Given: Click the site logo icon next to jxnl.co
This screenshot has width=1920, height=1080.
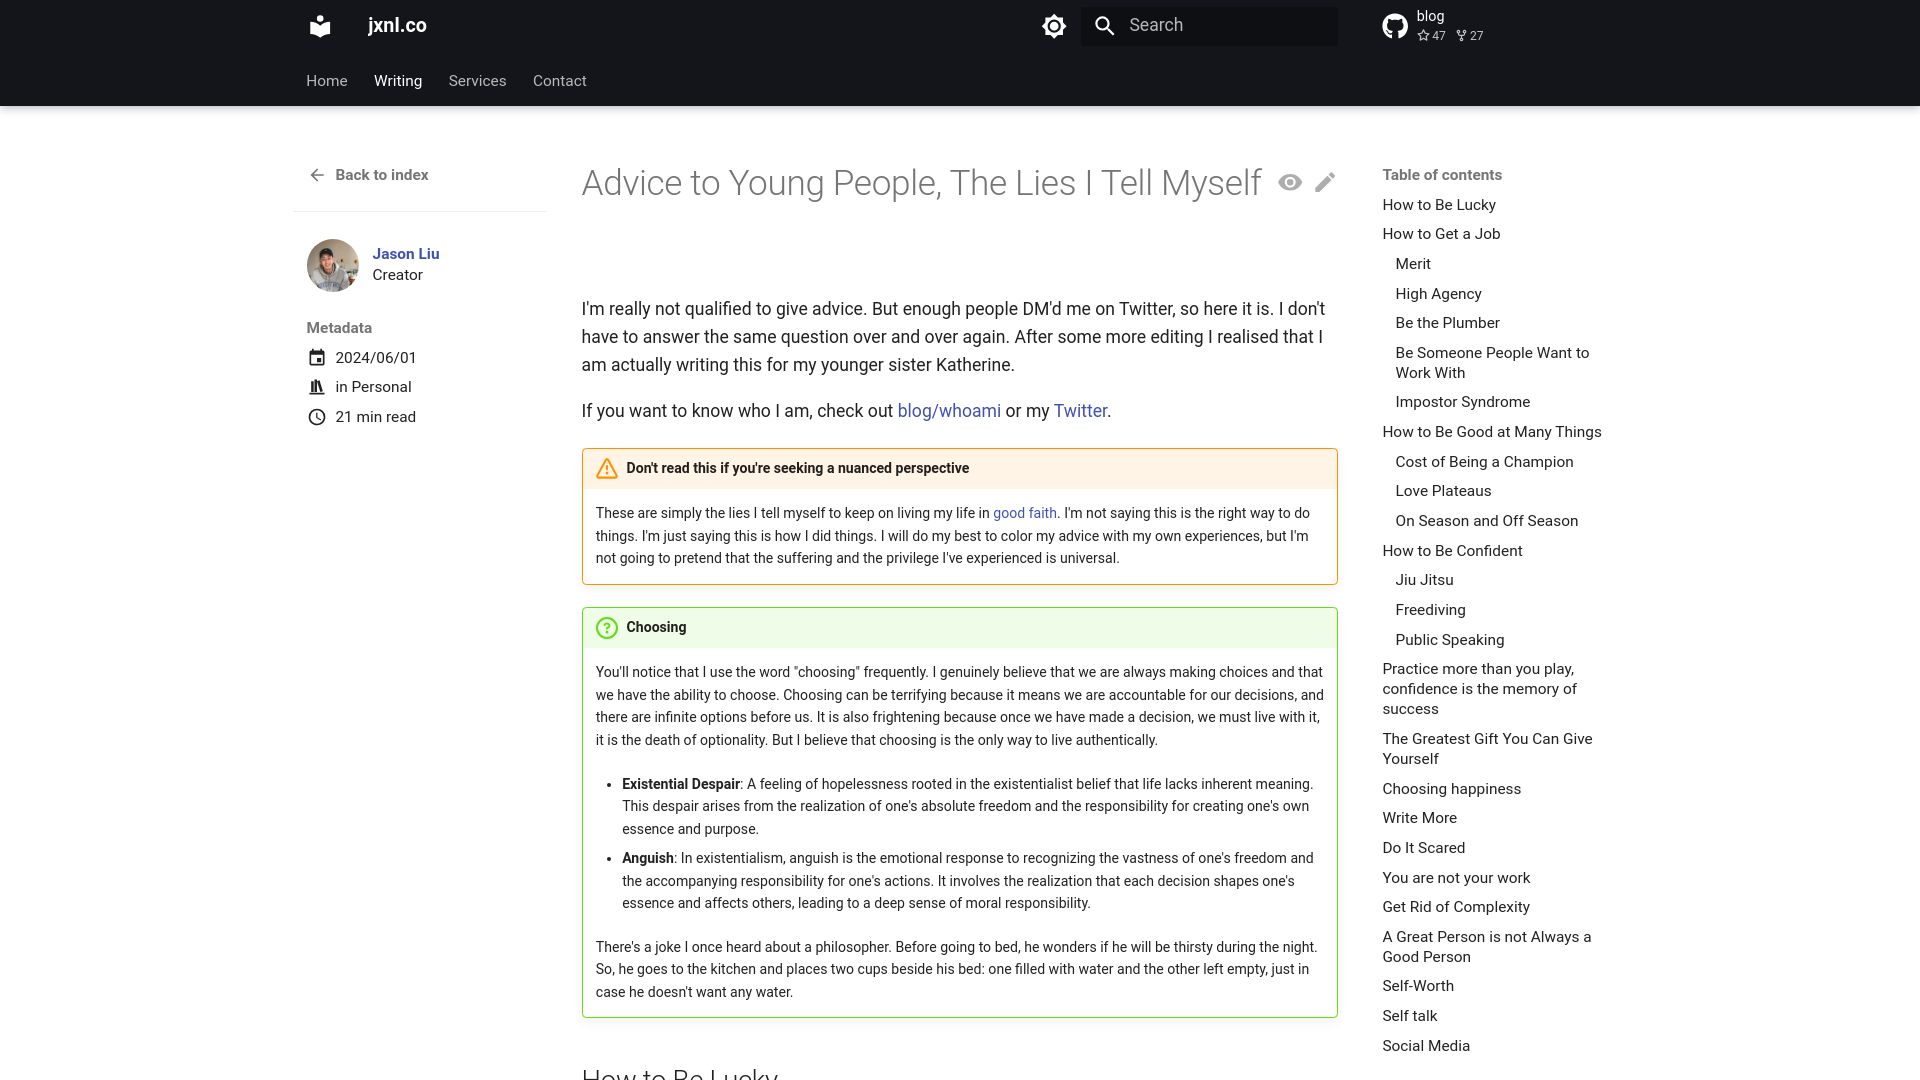Looking at the screenshot, I should click(x=320, y=26).
